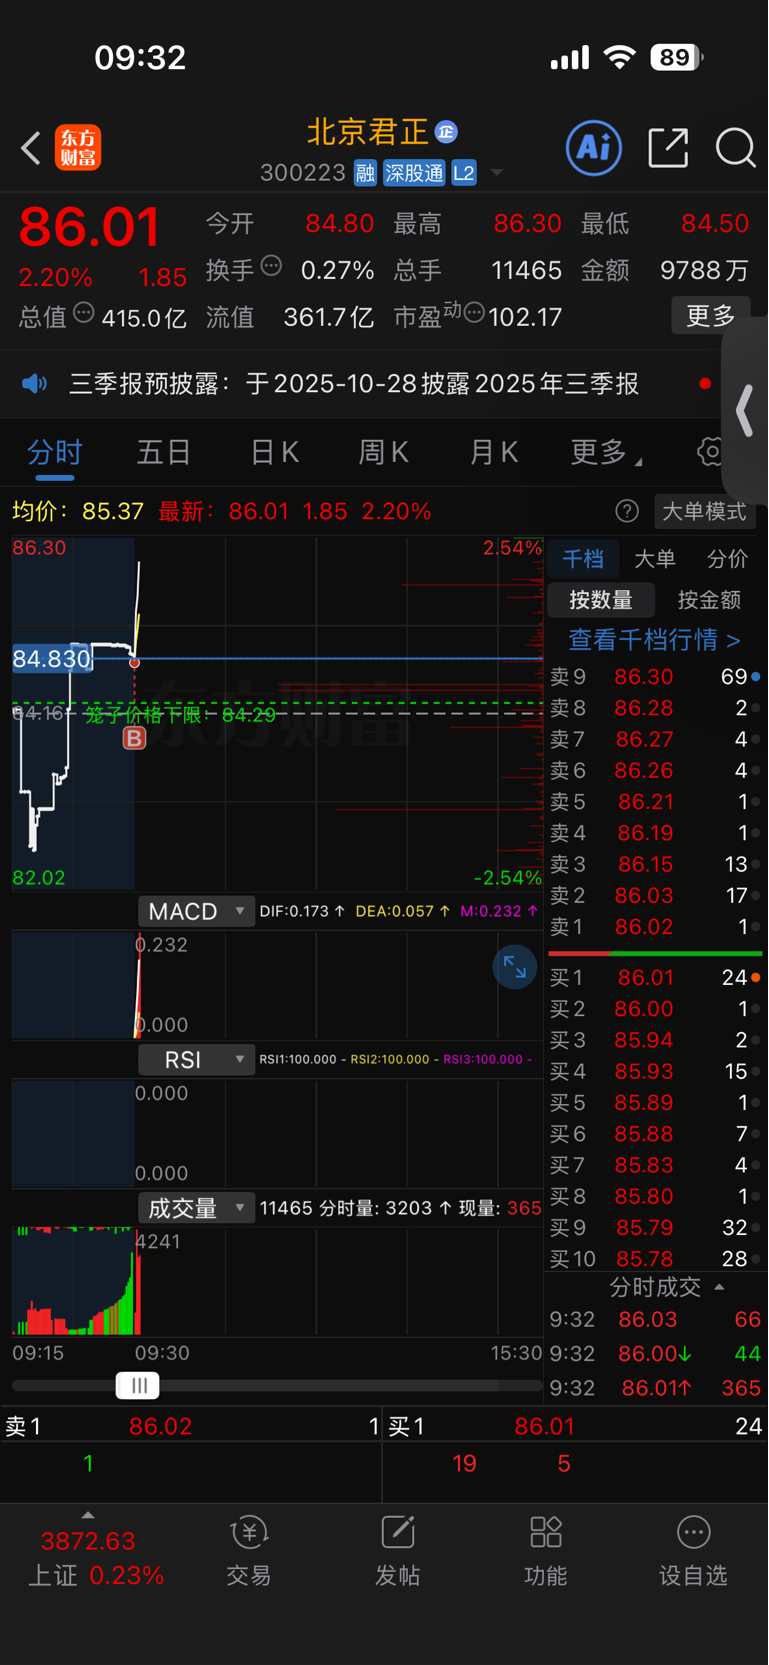Tap the share export icon
Image resolution: width=769 pixels, height=1665 pixels.
[x=668, y=148]
